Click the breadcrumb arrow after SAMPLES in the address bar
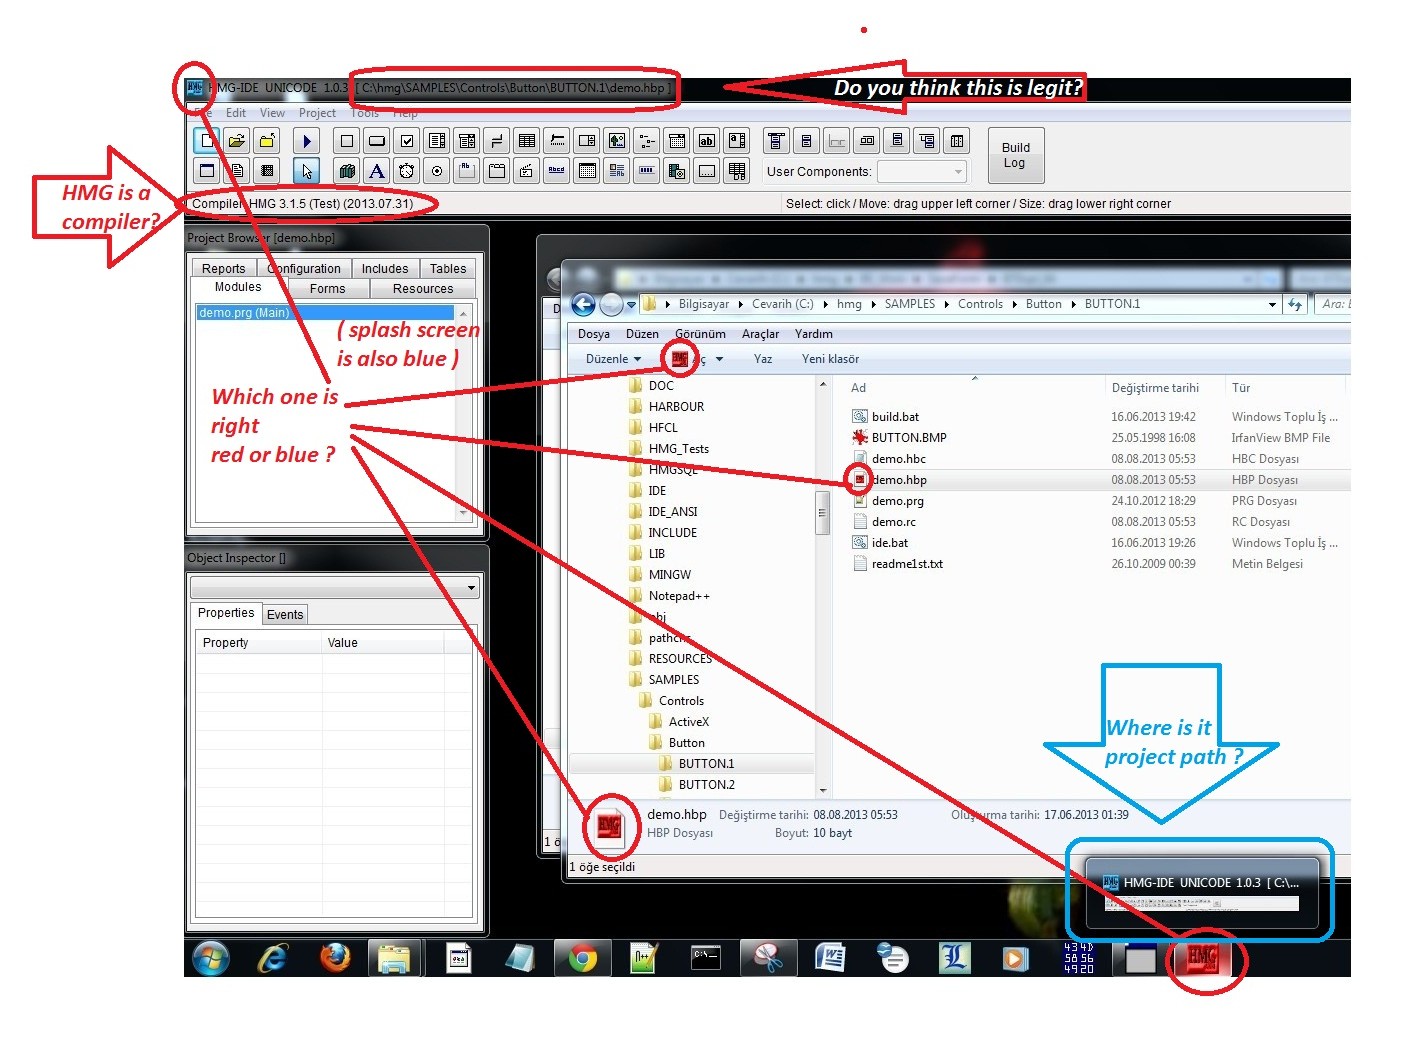 [946, 304]
